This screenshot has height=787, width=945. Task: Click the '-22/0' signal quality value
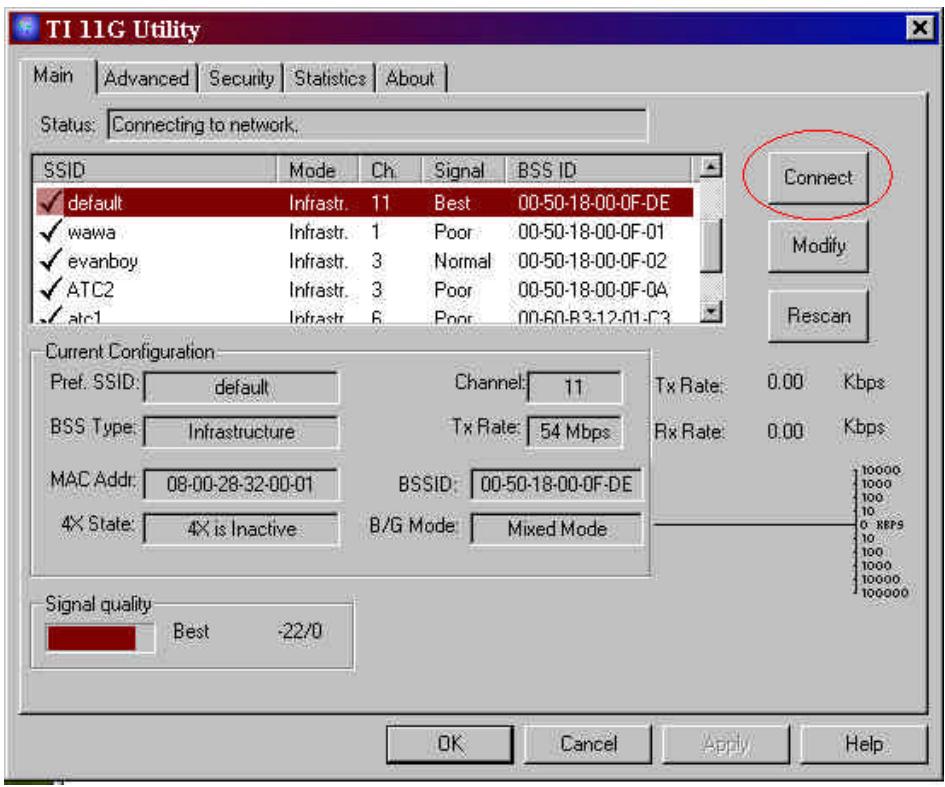(300, 631)
